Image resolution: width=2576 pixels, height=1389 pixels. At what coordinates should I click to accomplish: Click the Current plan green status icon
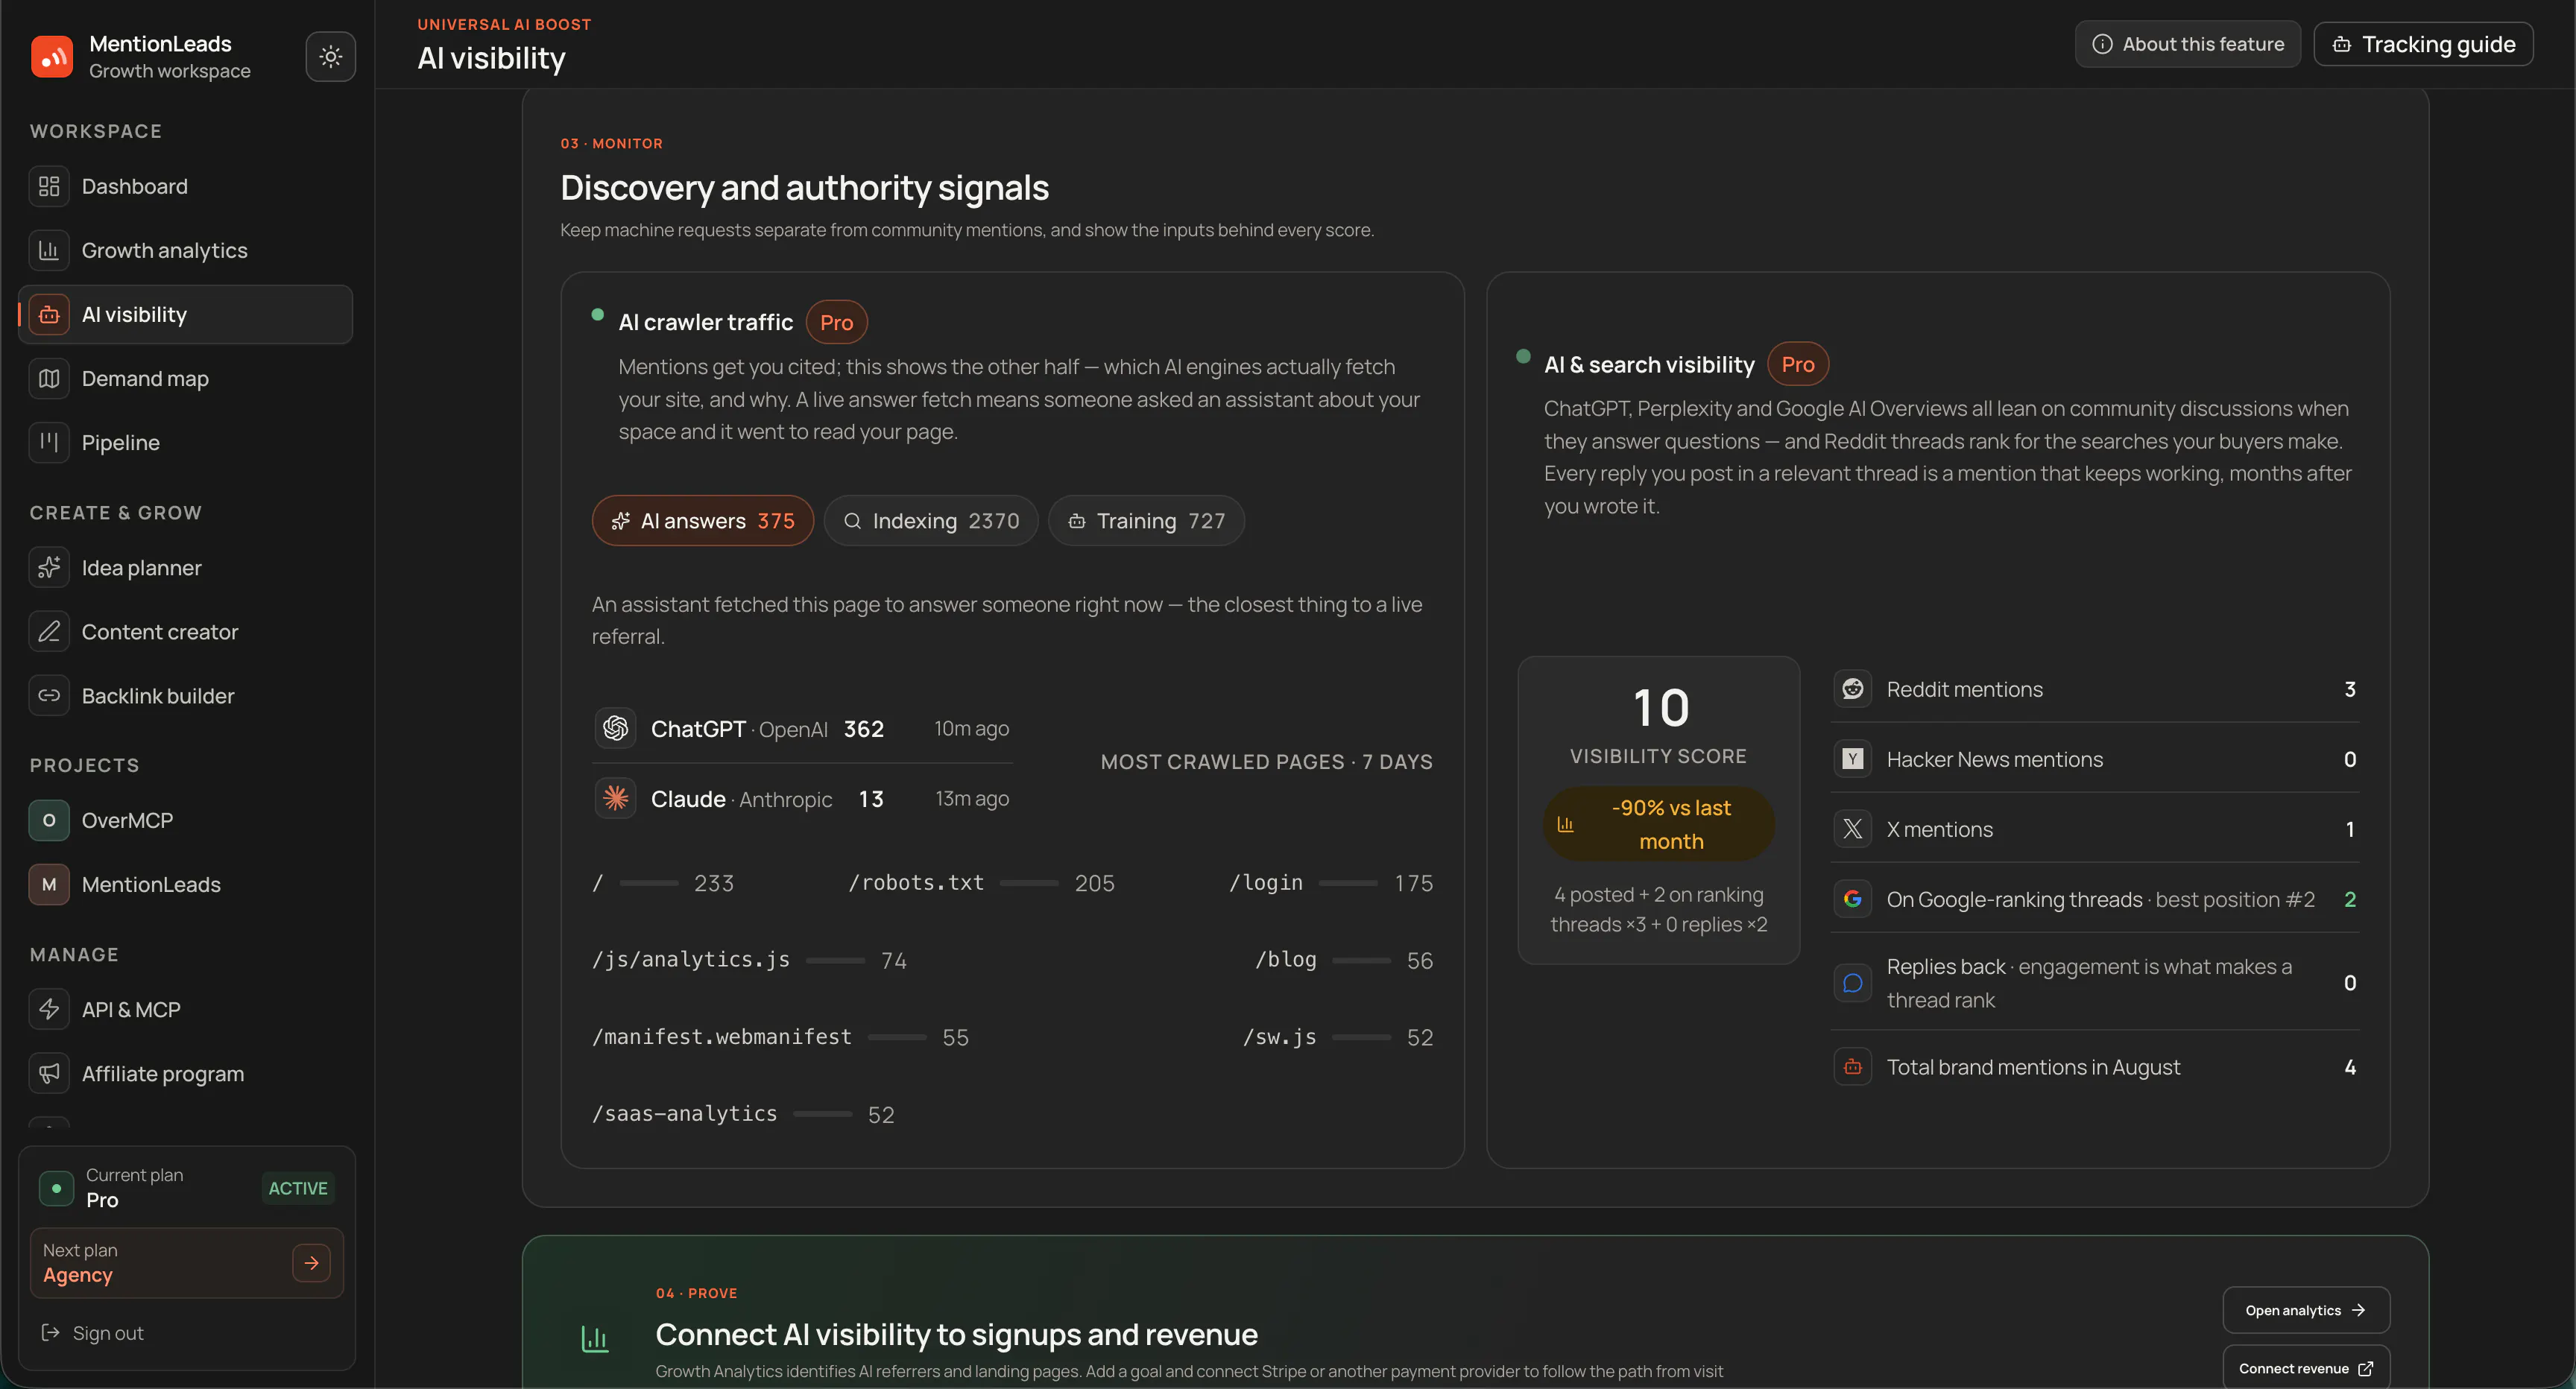click(56, 1188)
